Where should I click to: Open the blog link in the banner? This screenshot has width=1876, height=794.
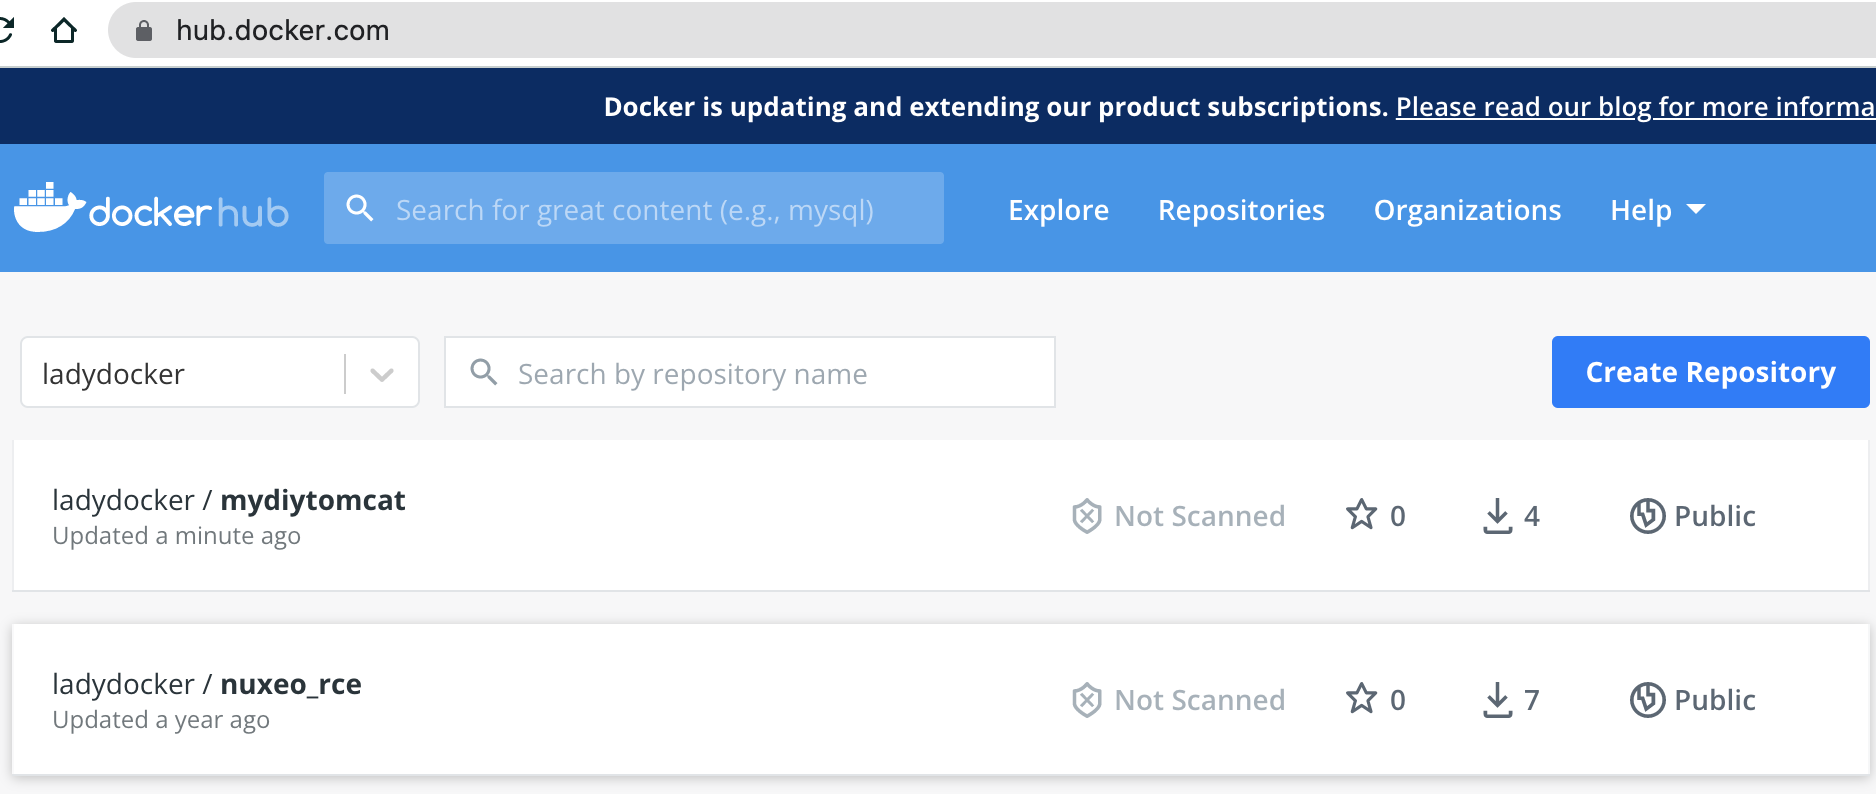pos(1635,107)
